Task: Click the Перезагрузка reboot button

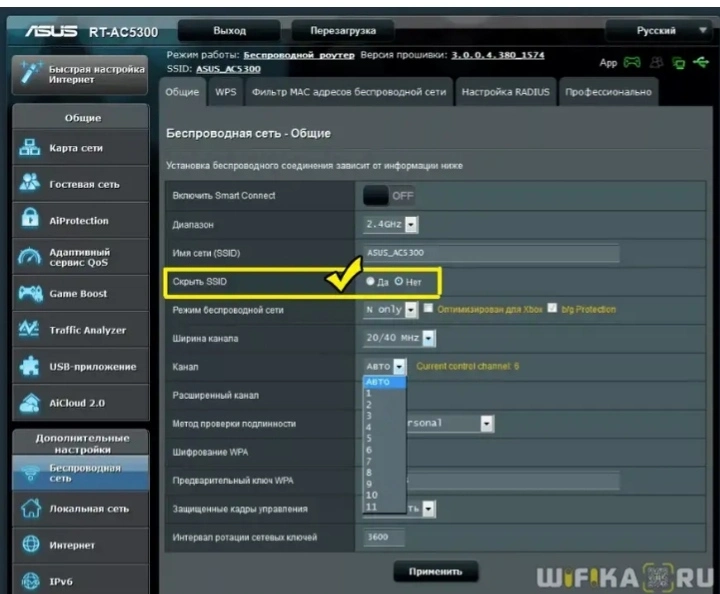Action: (x=343, y=31)
